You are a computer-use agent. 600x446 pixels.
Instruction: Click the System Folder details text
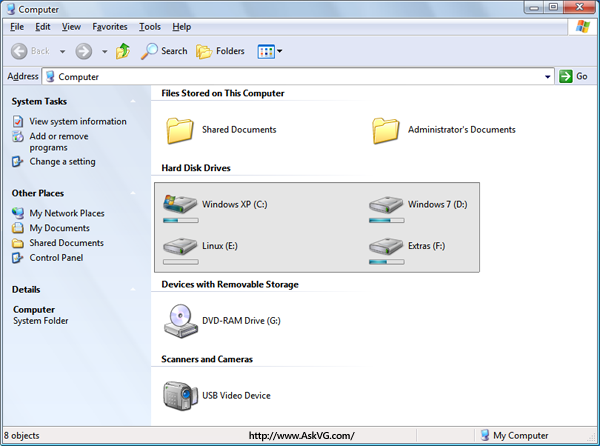click(41, 321)
